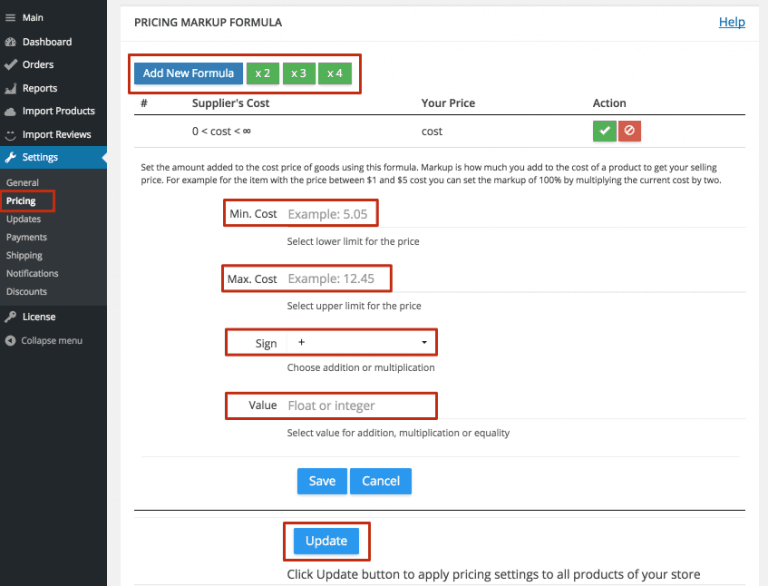
Task: Click 'Select upper limit for the price' hint
Action: click(x=354, y=306)
